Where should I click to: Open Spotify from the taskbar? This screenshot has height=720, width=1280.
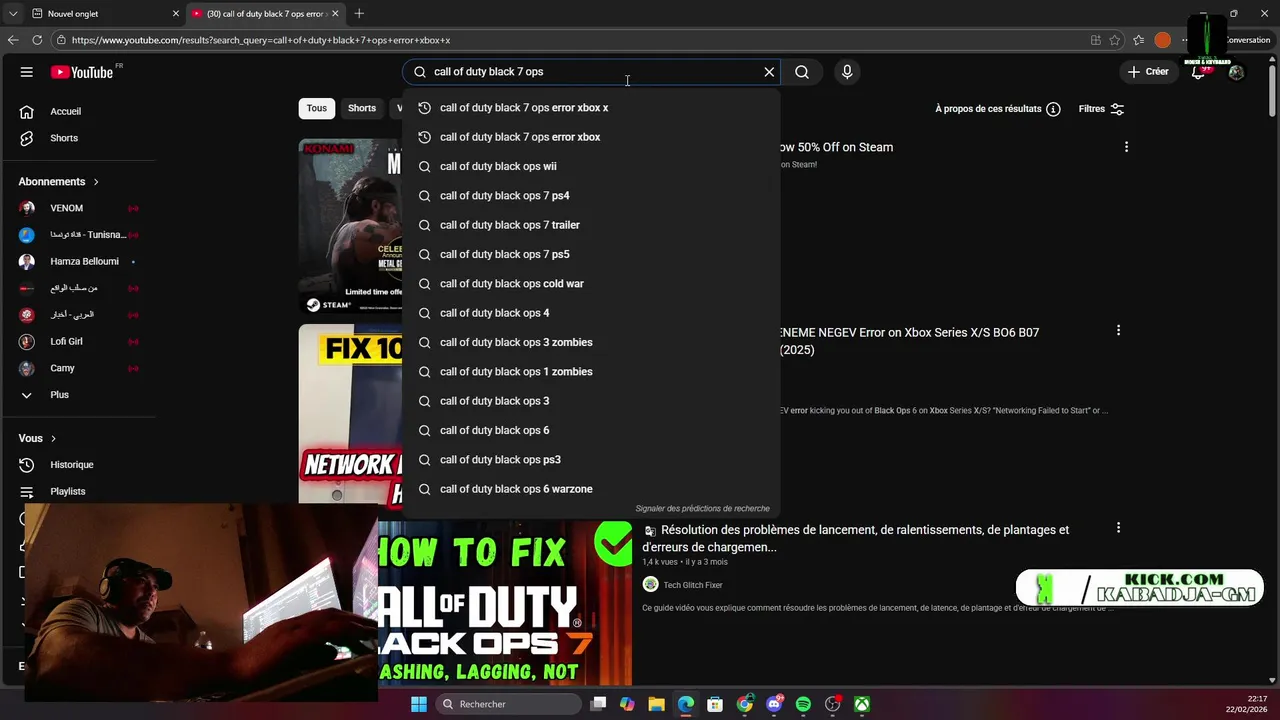pyautogui.click(x=803, y=704)
